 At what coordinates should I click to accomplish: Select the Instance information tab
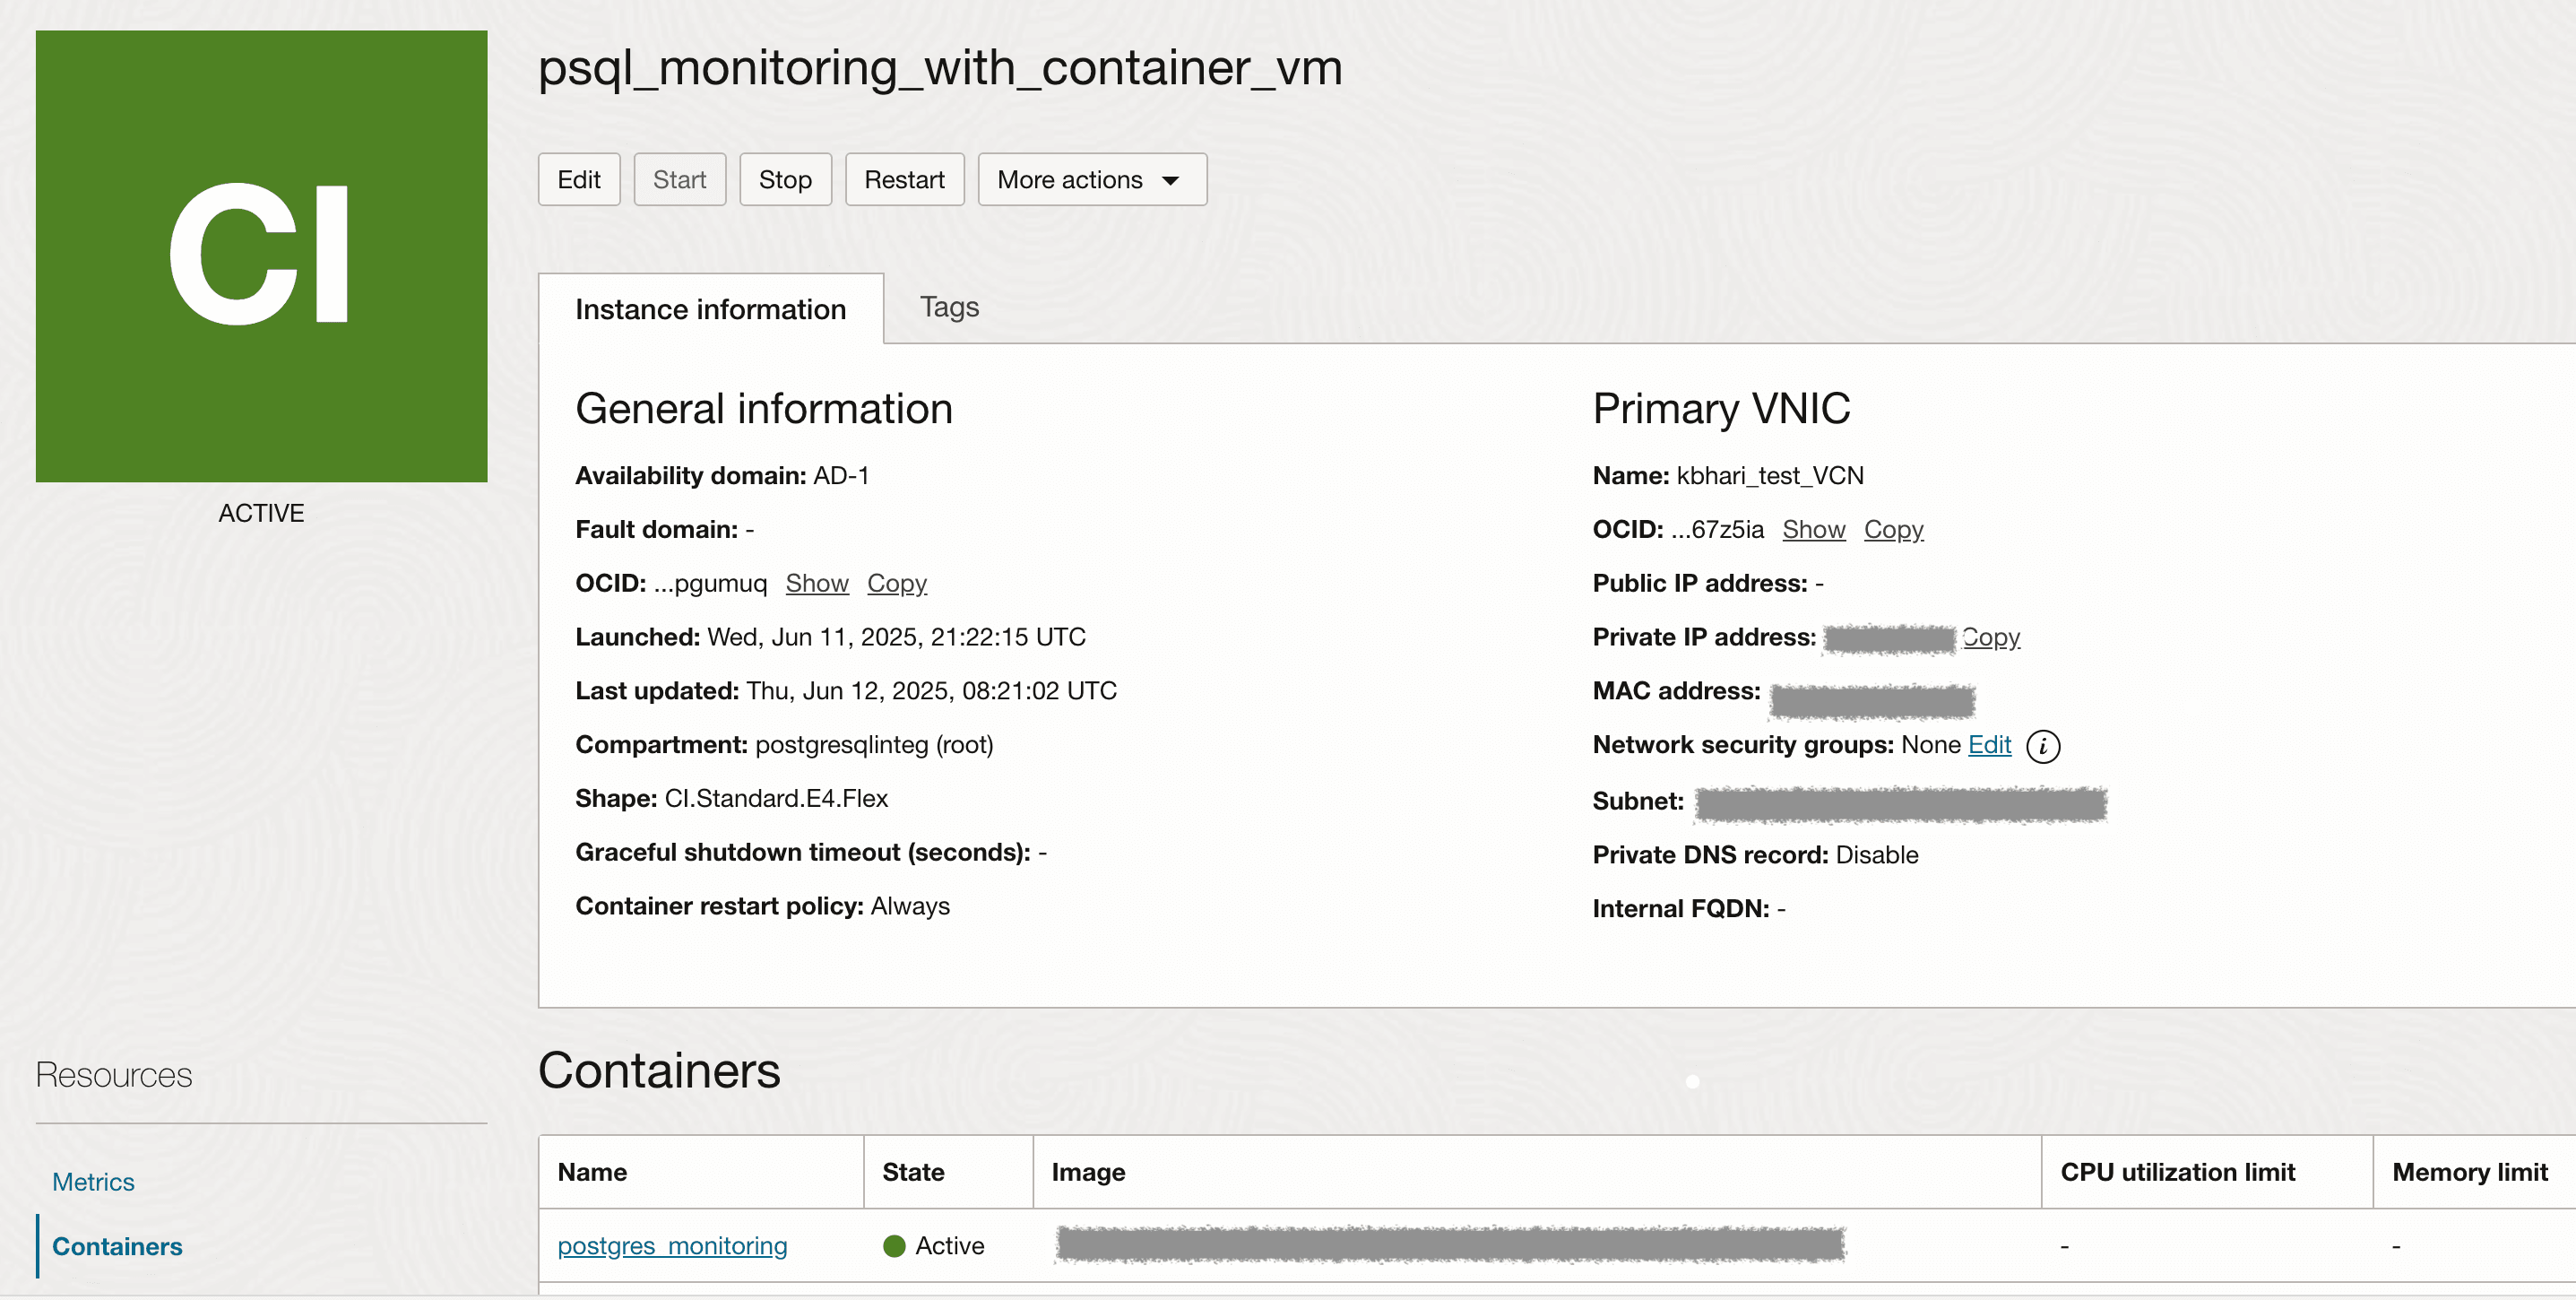tap(710, 310)
